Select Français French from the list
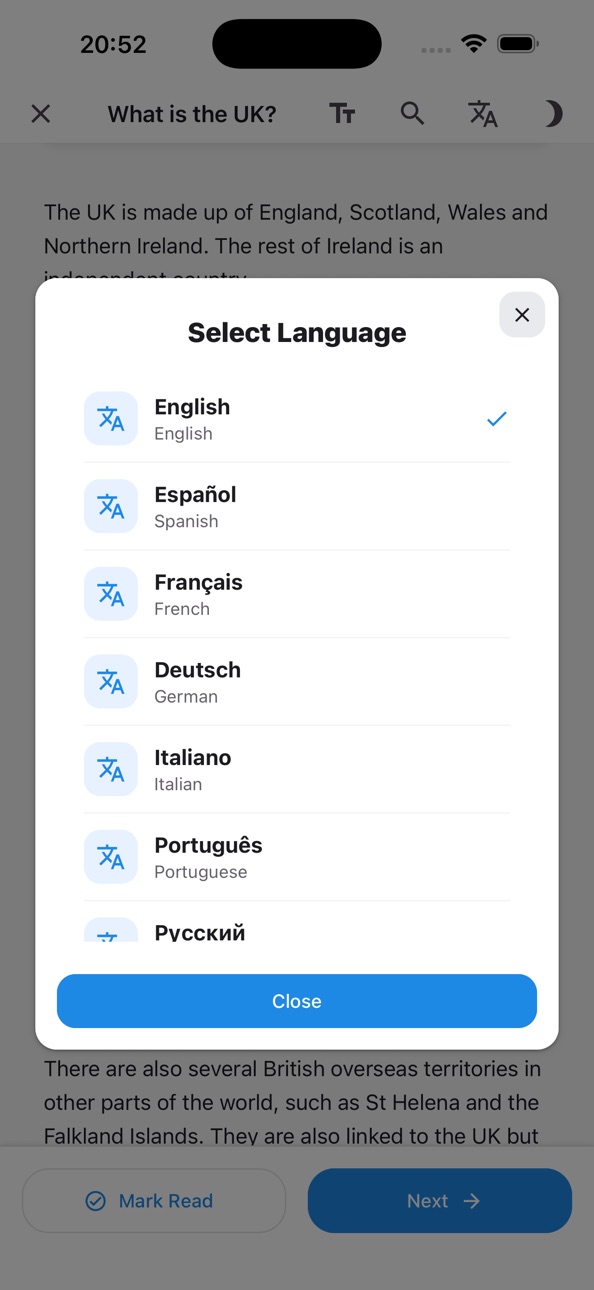This screenshot has width=594, height=1290. (297, 594)
